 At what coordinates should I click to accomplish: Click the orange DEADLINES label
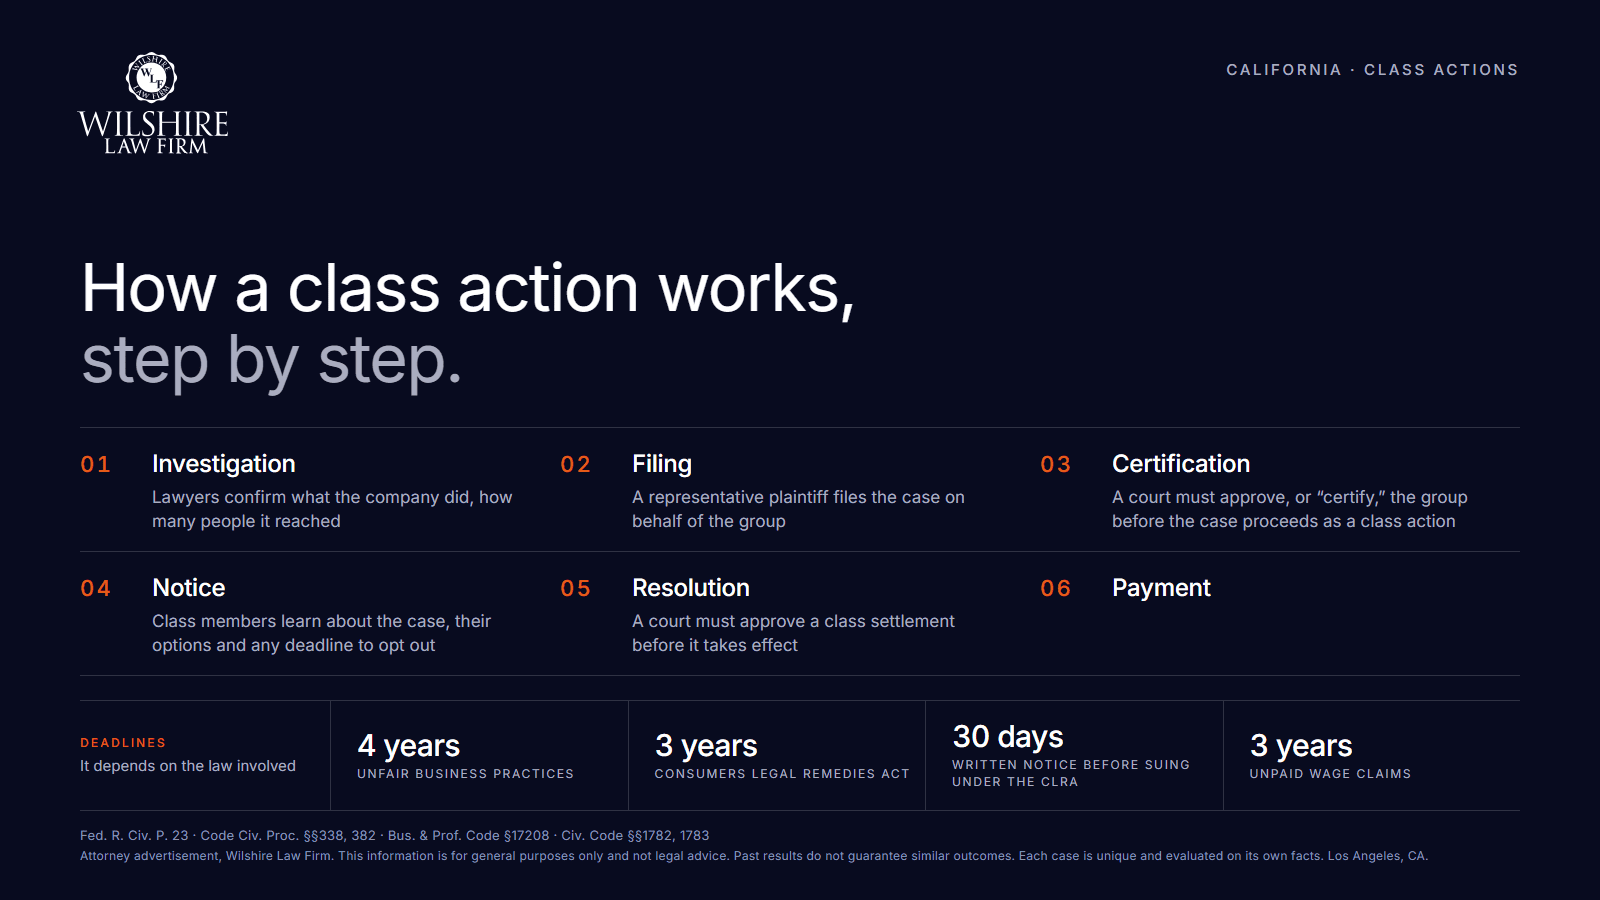click(123, 743)
